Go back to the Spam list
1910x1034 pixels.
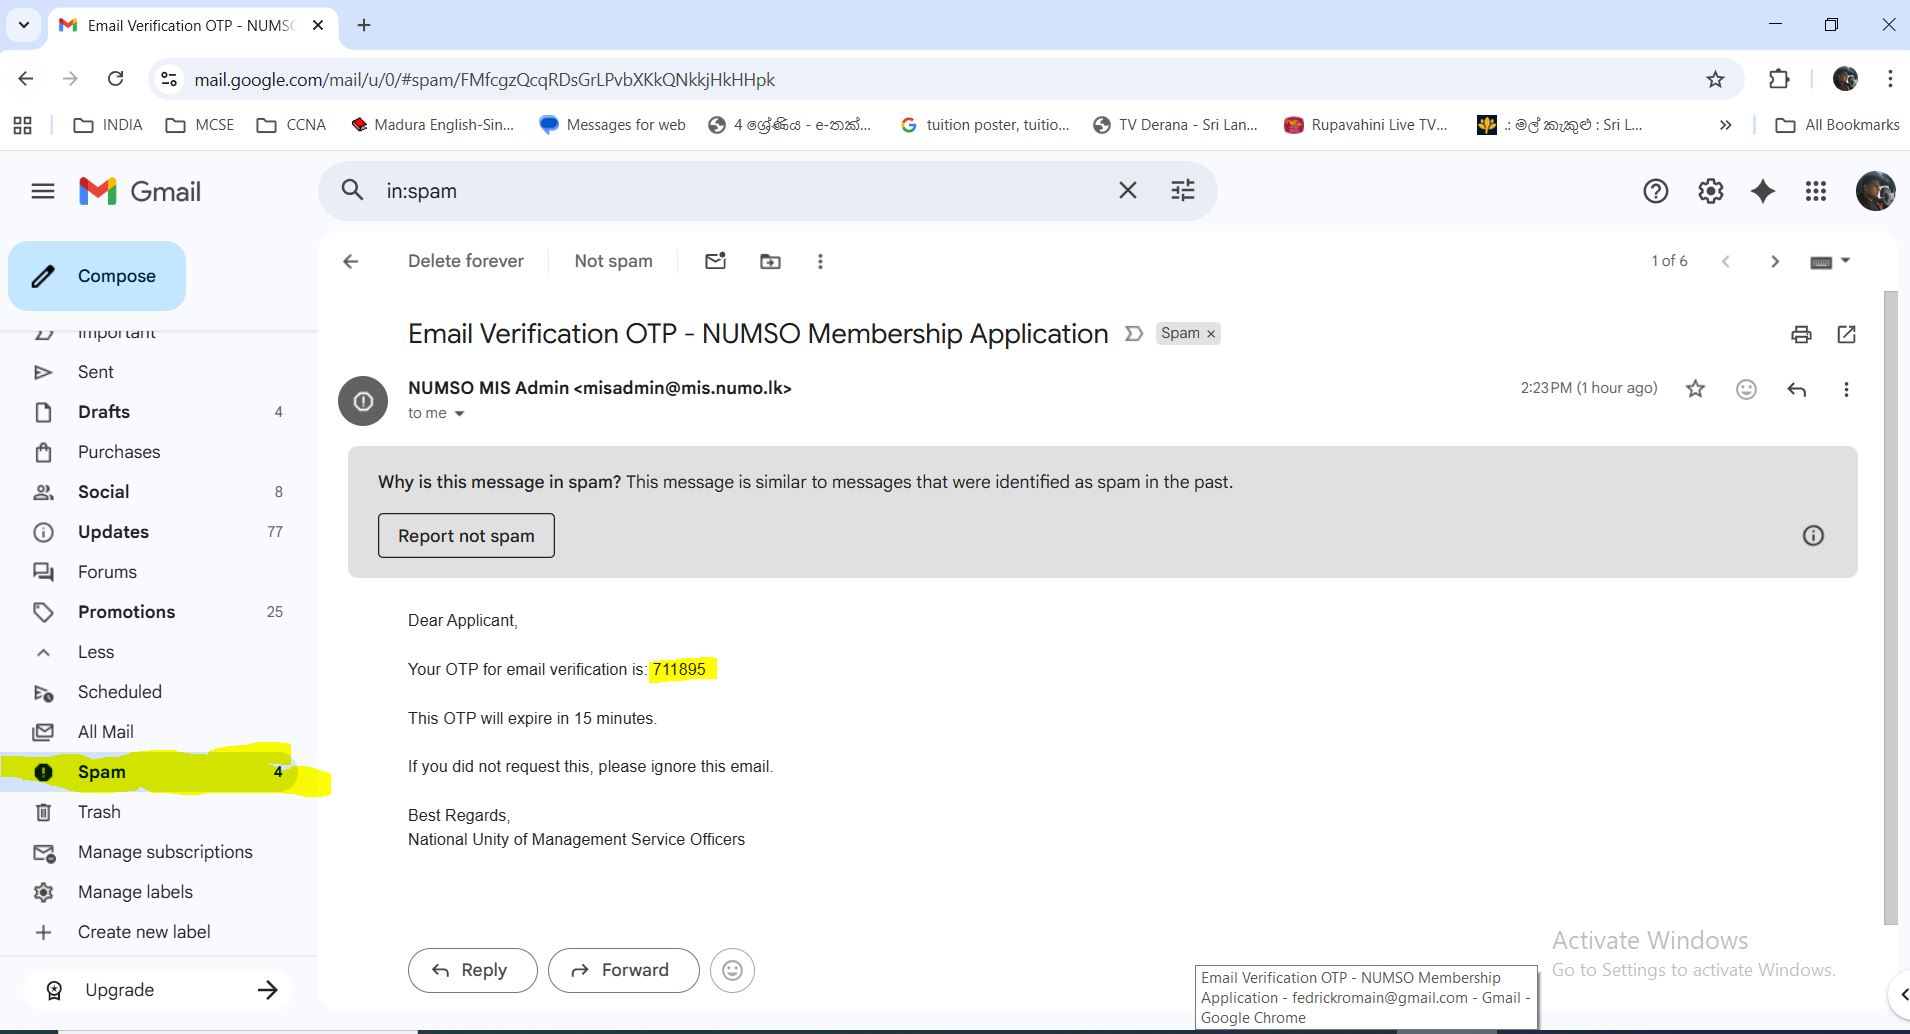[x=350, y=261]
